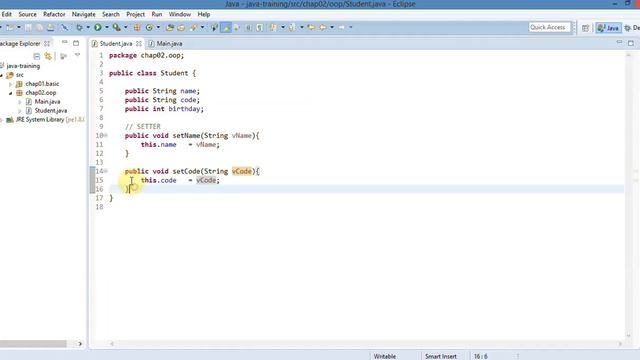Viewport: 640px width, 360px height.
Task: Open the Window menu
Action: coord(180,14)
